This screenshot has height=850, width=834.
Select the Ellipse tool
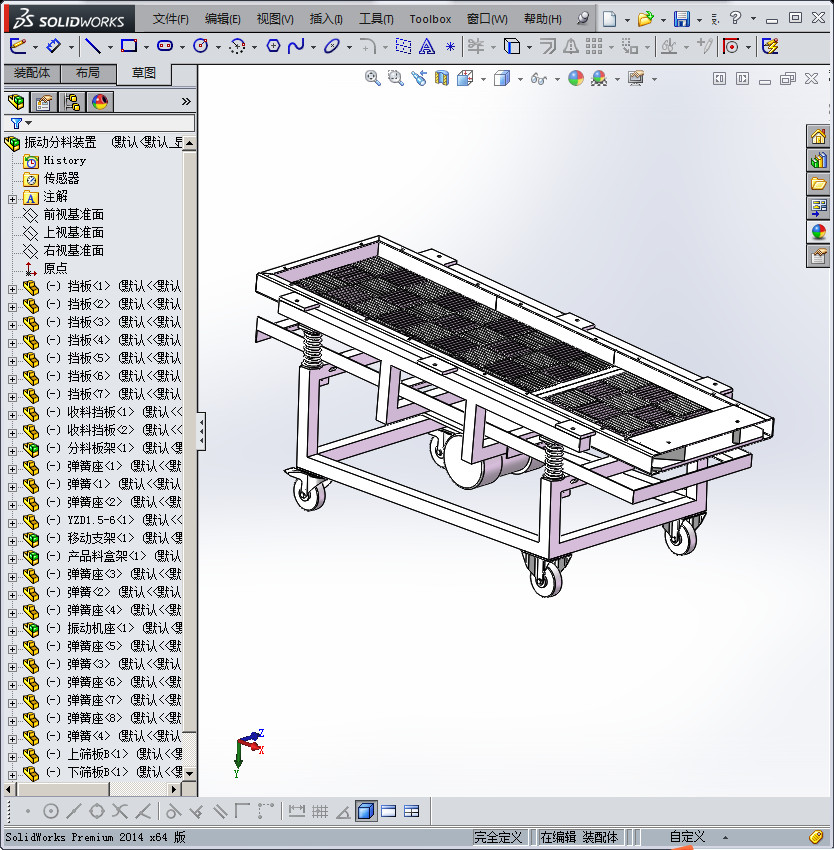331,47
